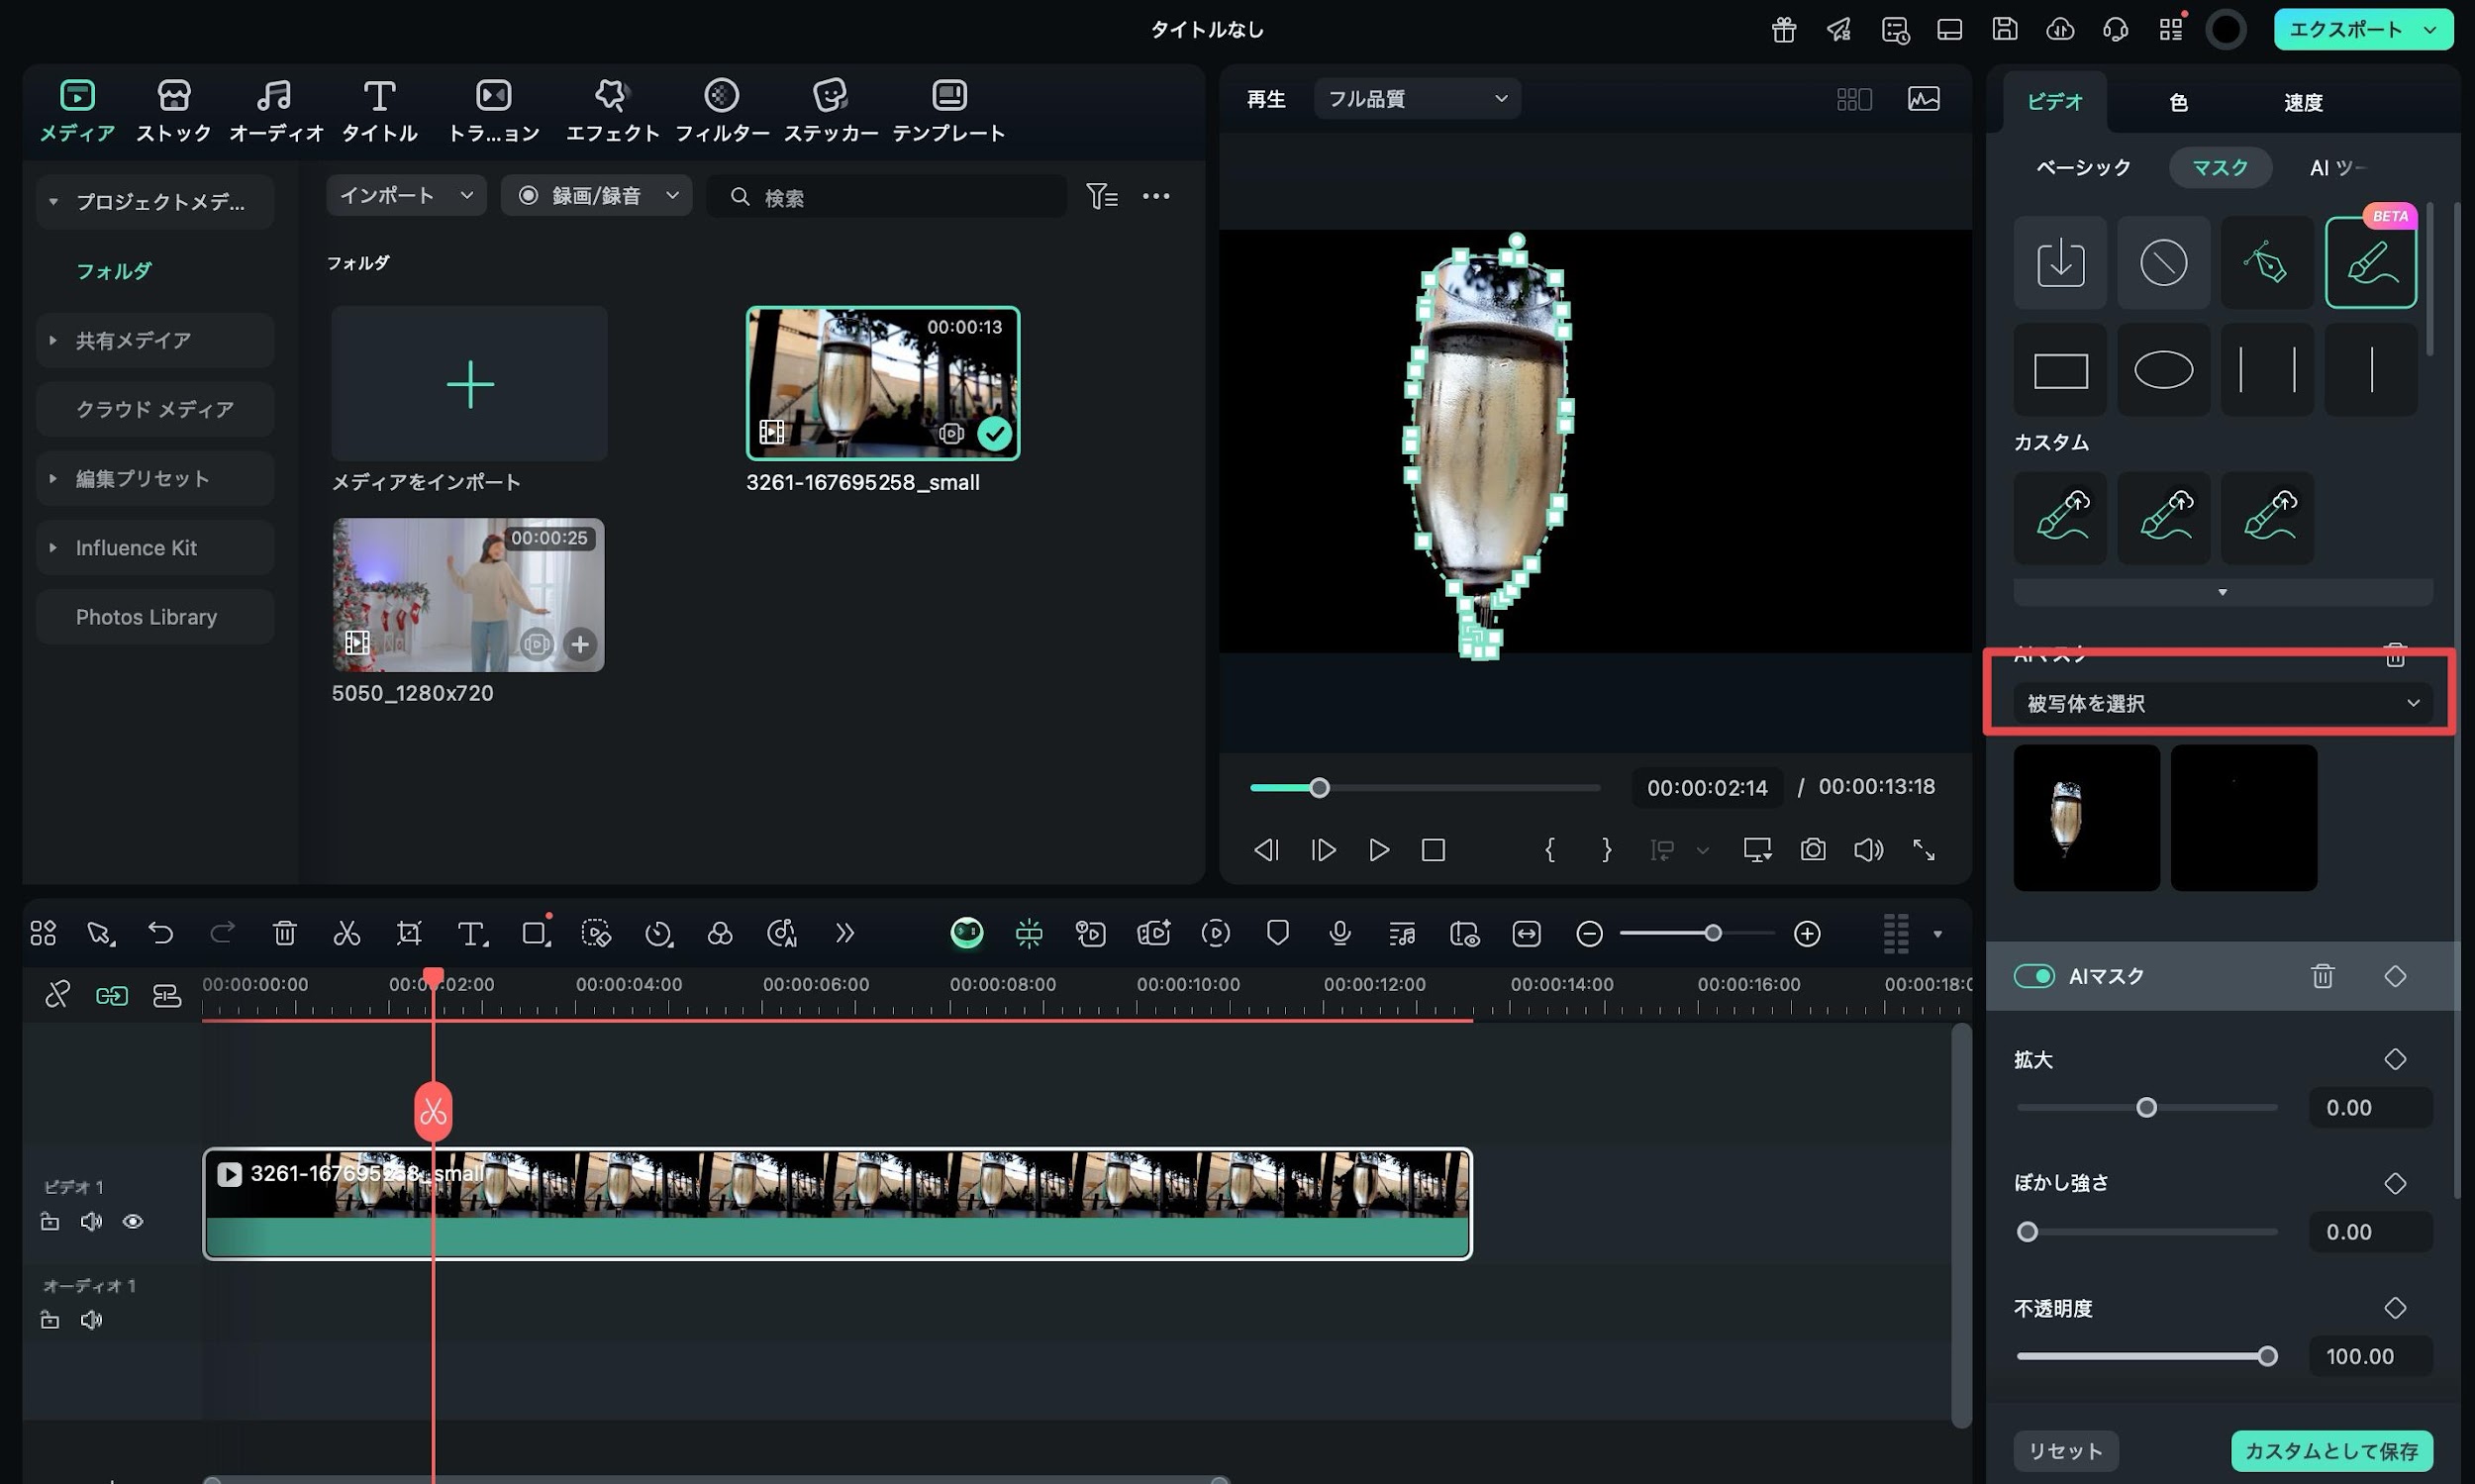Select the AI smart brush mask tool

pos(2370,262)
